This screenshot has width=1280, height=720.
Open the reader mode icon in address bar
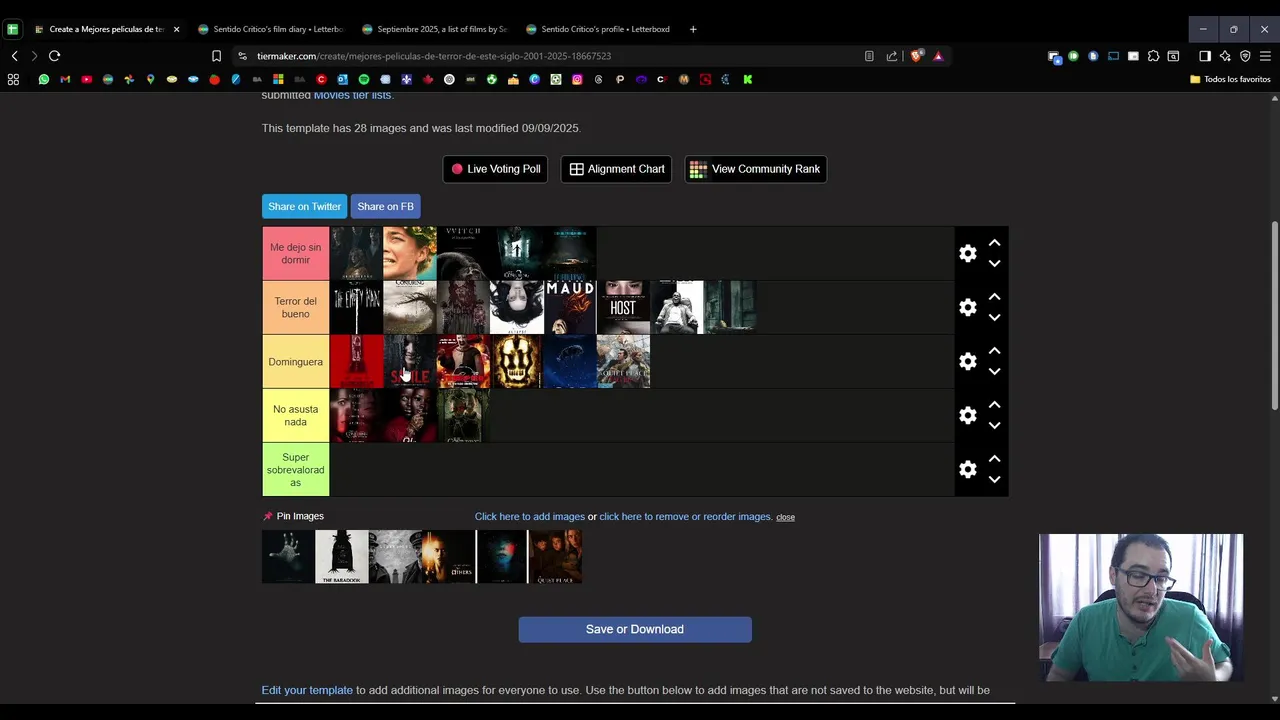coord(869,56)
